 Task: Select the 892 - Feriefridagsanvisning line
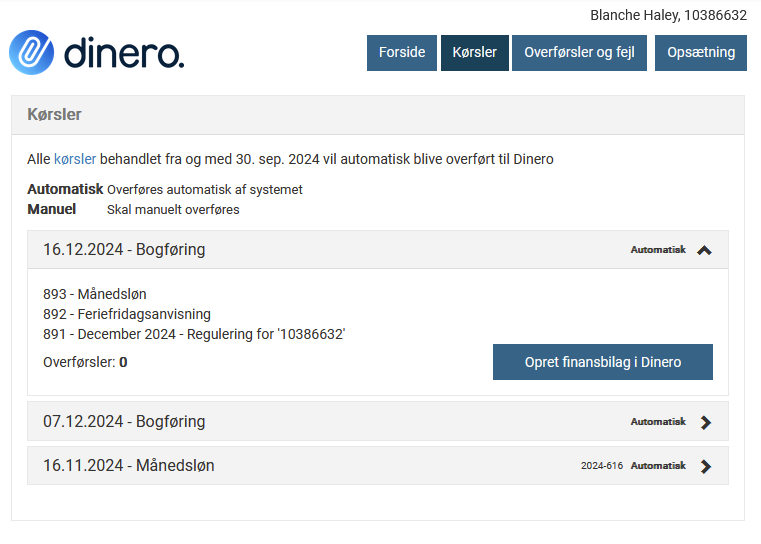tap(127, 314)
